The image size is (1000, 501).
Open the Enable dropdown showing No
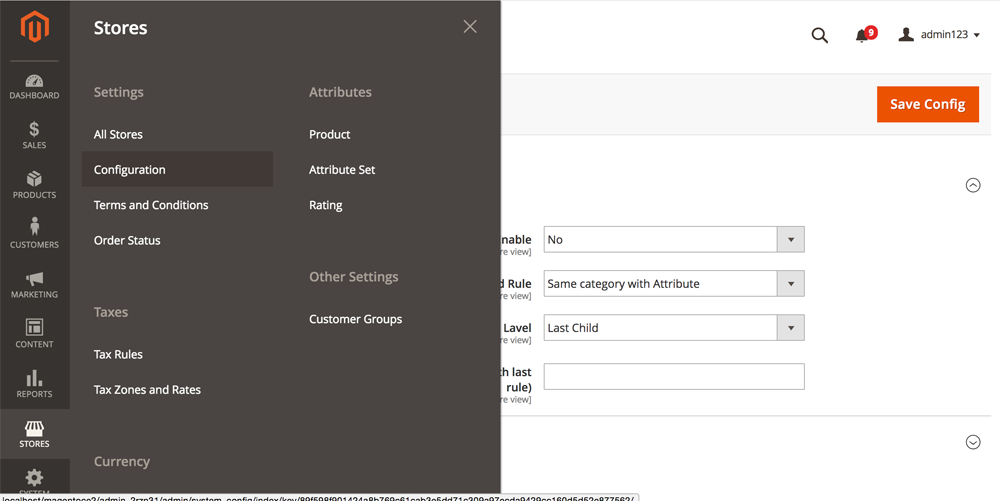(x=673, y=240)
